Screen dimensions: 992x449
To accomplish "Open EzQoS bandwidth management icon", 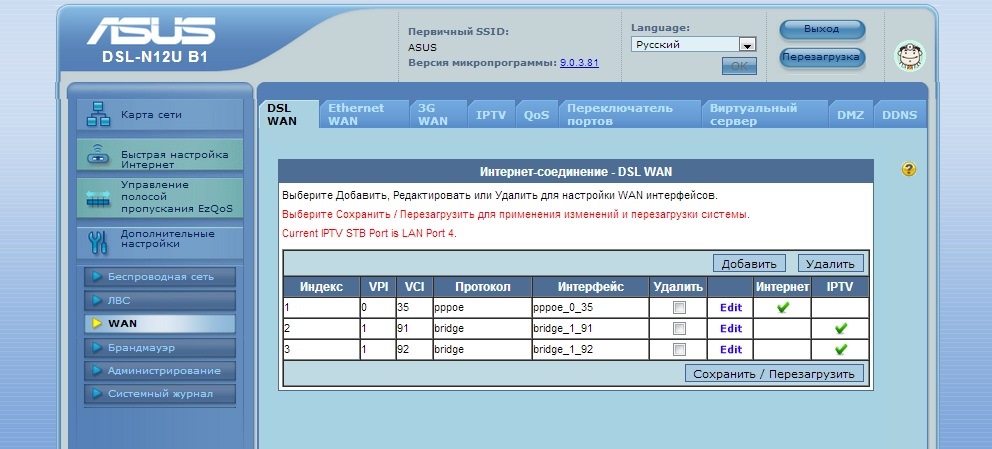I will pos(98,197).
